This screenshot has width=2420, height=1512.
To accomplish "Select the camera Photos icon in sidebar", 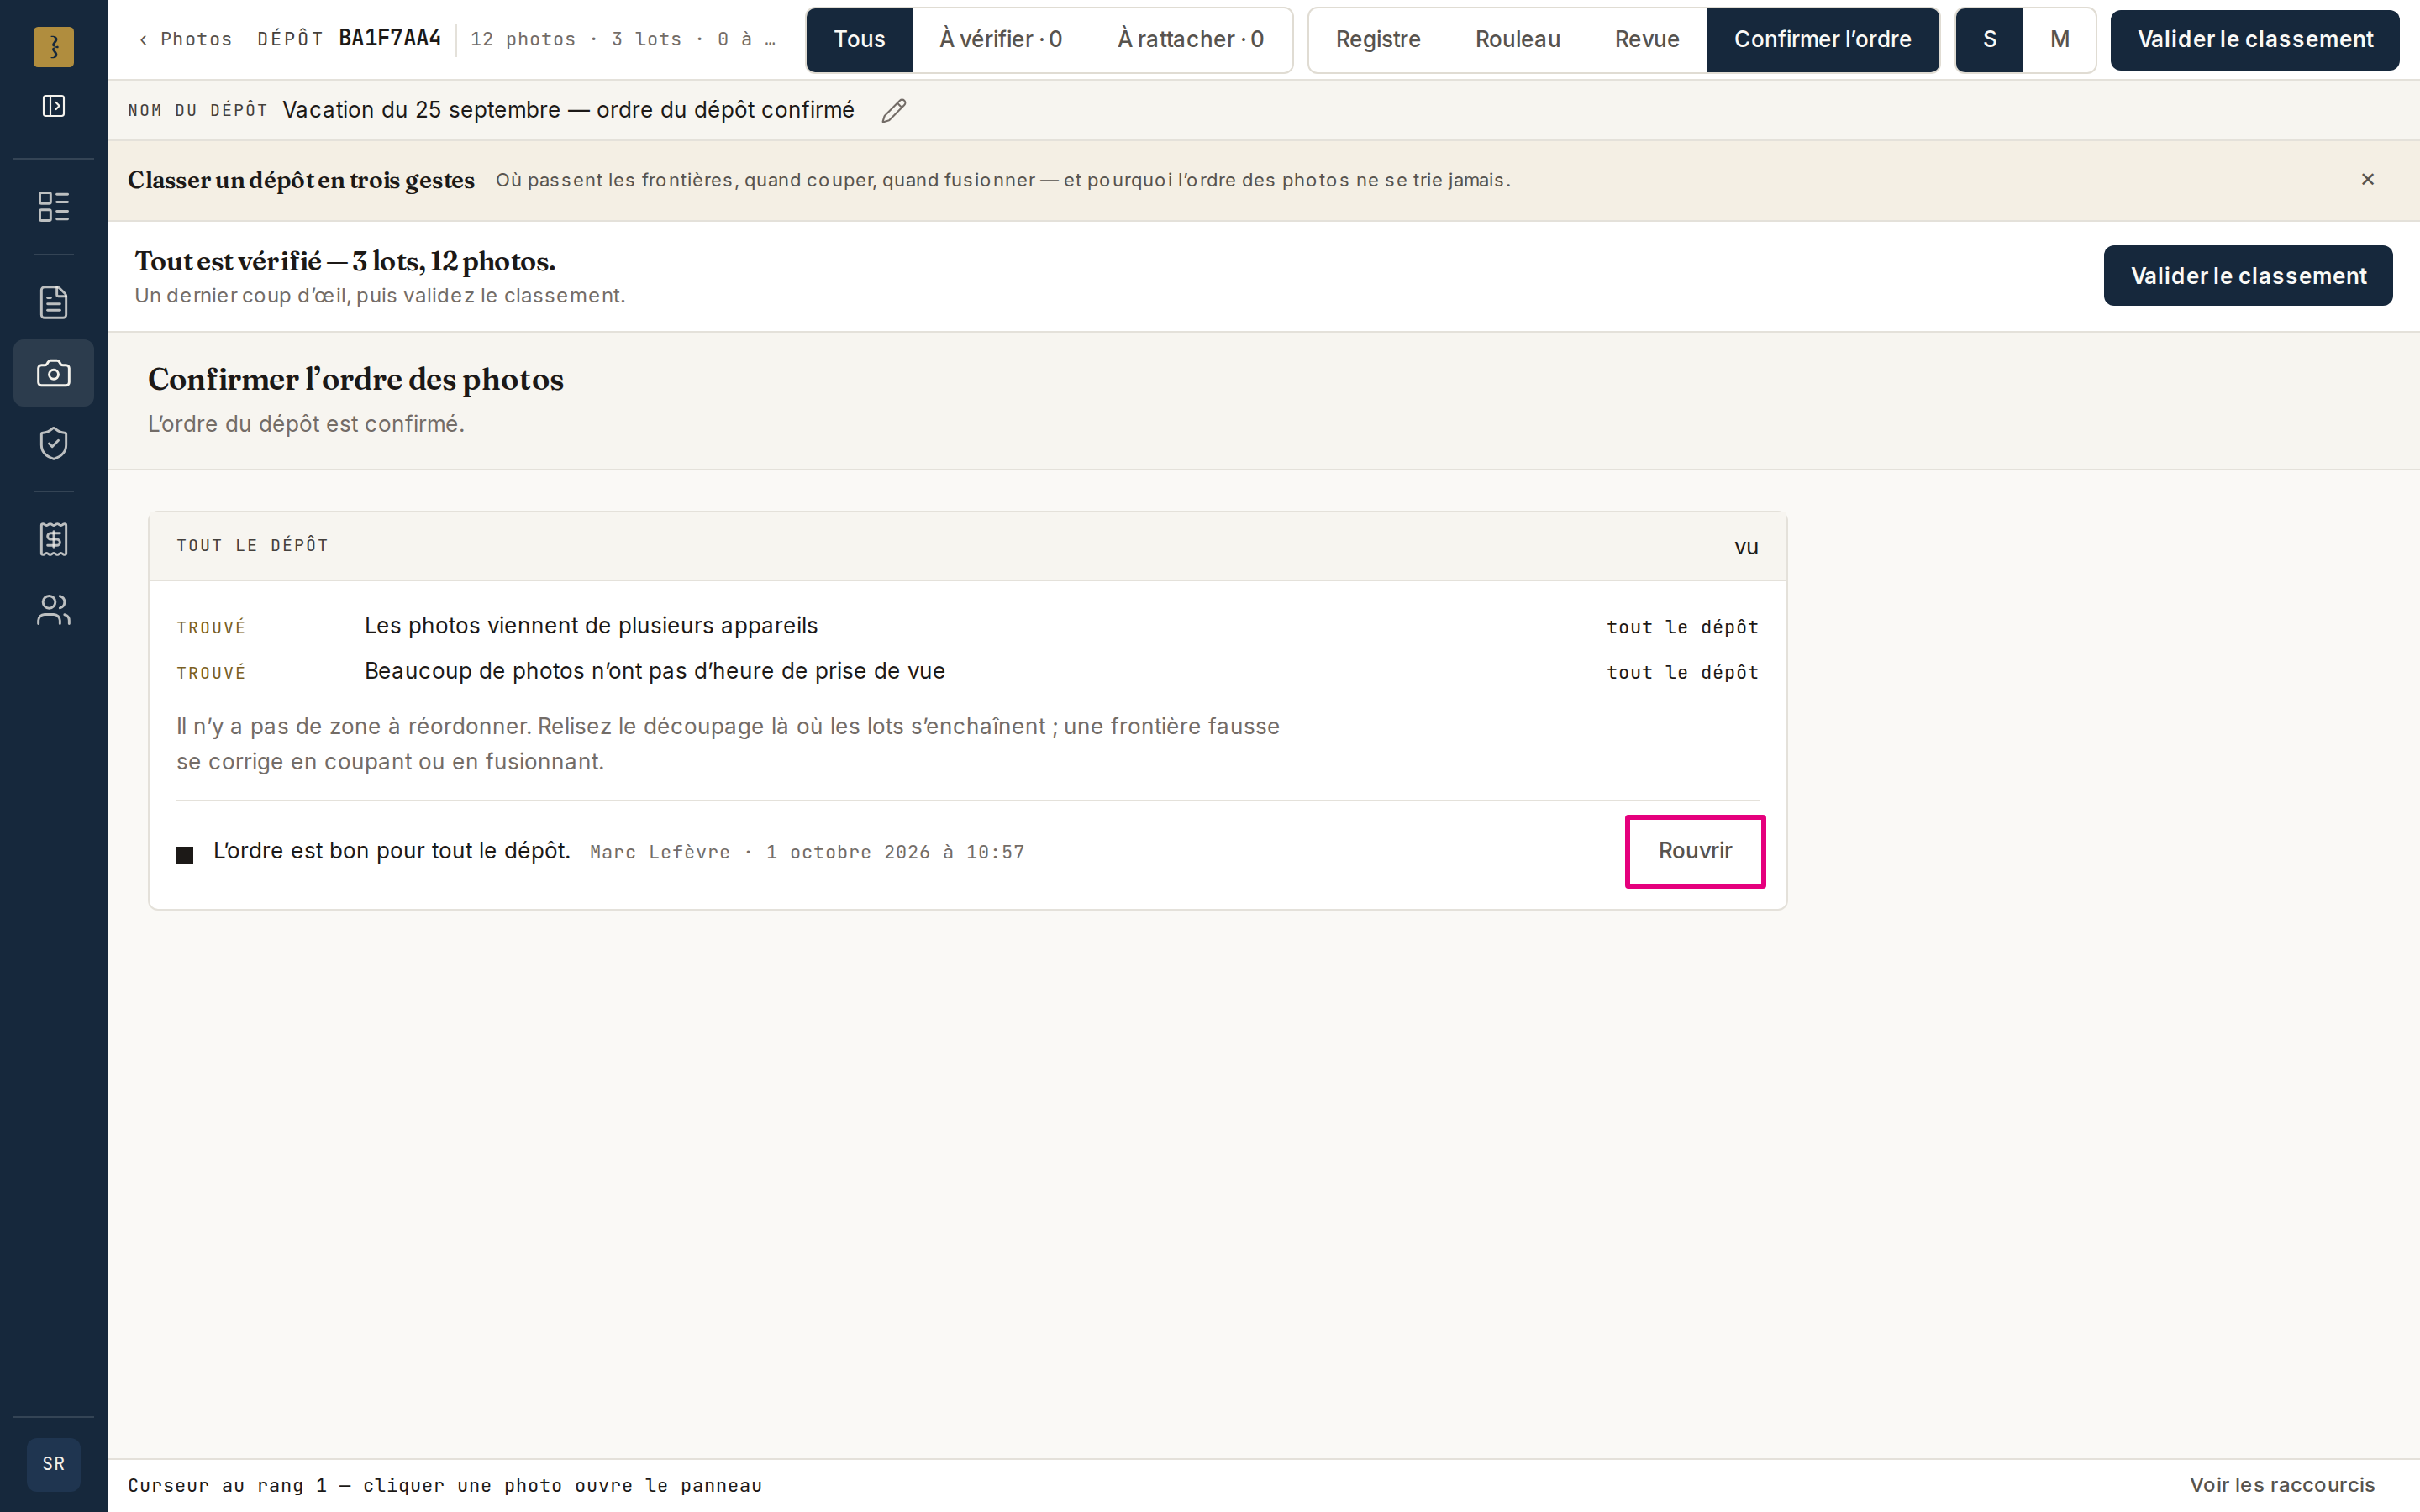I will tap(53, 373).
